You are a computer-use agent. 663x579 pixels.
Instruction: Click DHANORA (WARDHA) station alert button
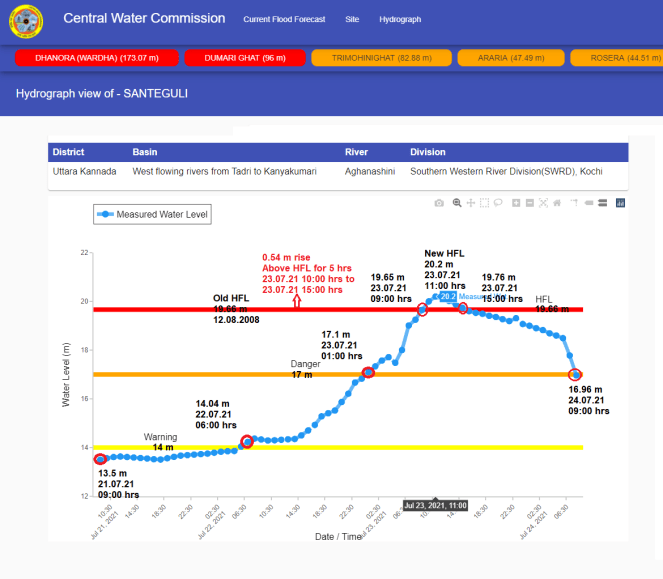coord(97,58)
